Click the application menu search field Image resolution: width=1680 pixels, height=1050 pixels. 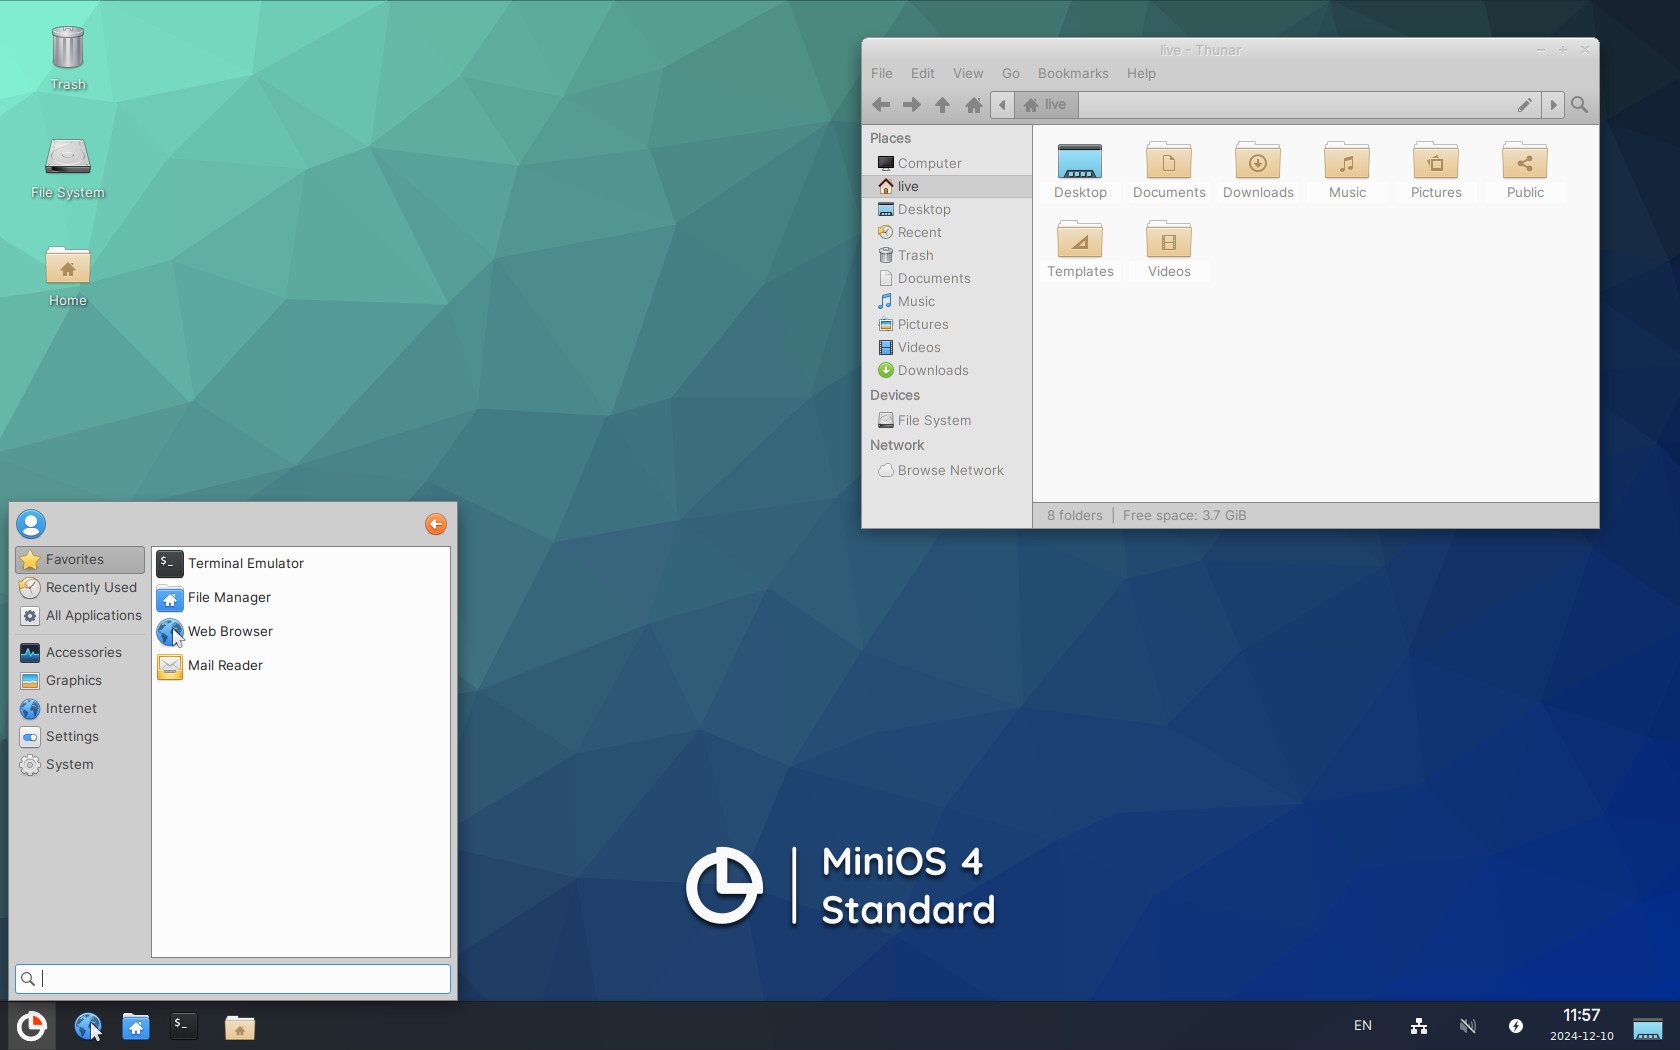coord(233,979)
